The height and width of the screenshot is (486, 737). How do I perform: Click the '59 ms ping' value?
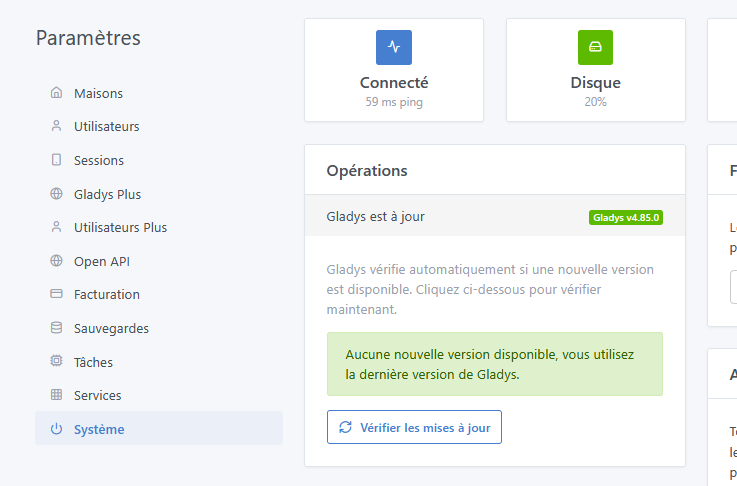[394, 102]
